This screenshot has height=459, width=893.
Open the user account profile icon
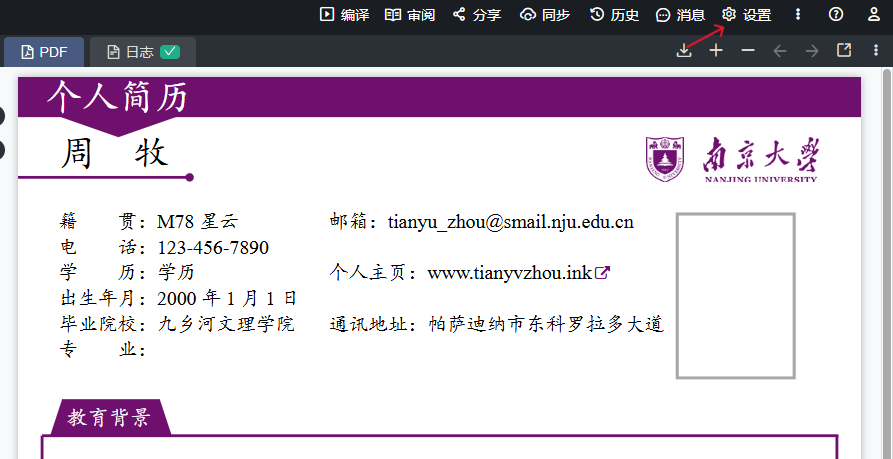(873, 14)
